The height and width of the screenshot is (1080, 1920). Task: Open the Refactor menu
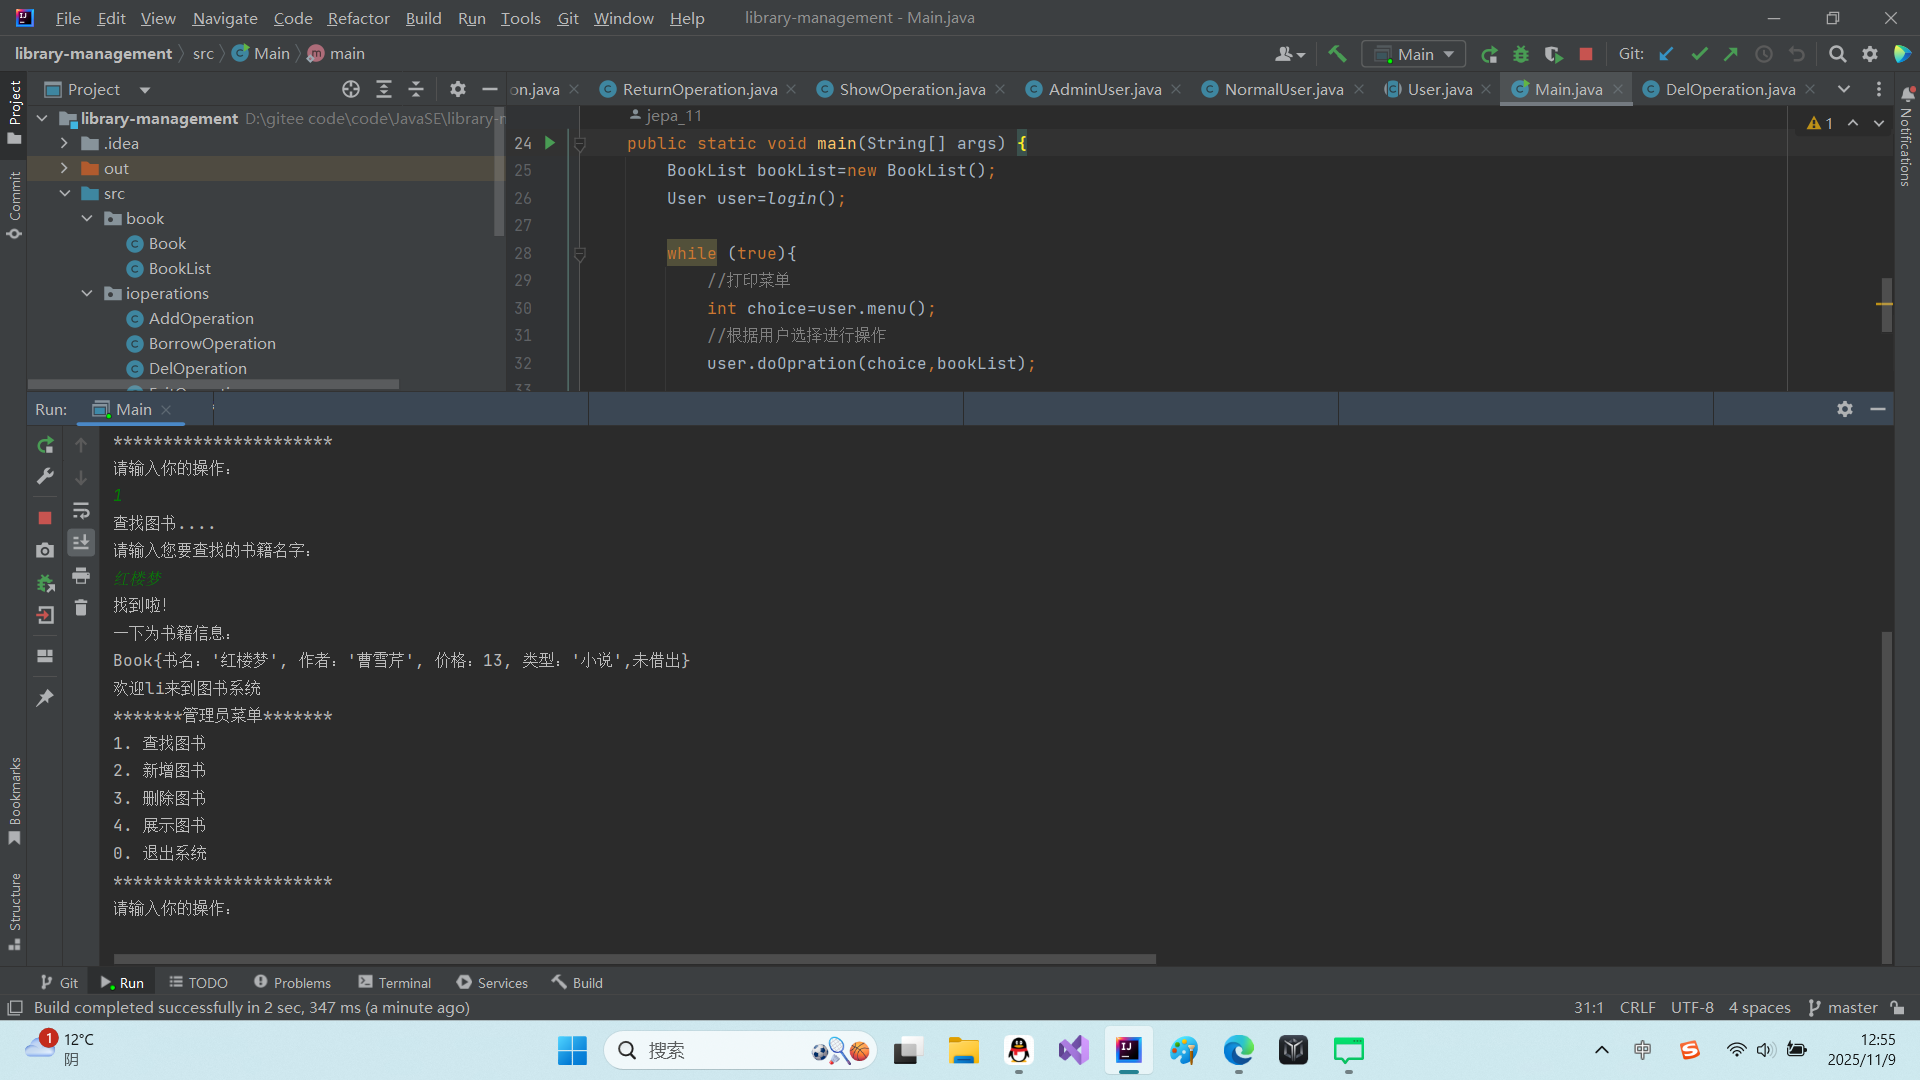358,18
